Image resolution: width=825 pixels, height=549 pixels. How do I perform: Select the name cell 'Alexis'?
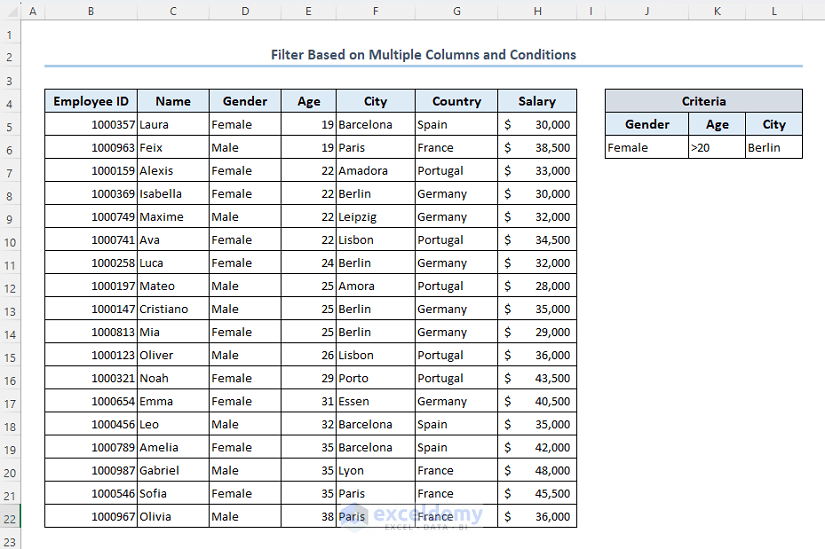[x=173, y=171]
